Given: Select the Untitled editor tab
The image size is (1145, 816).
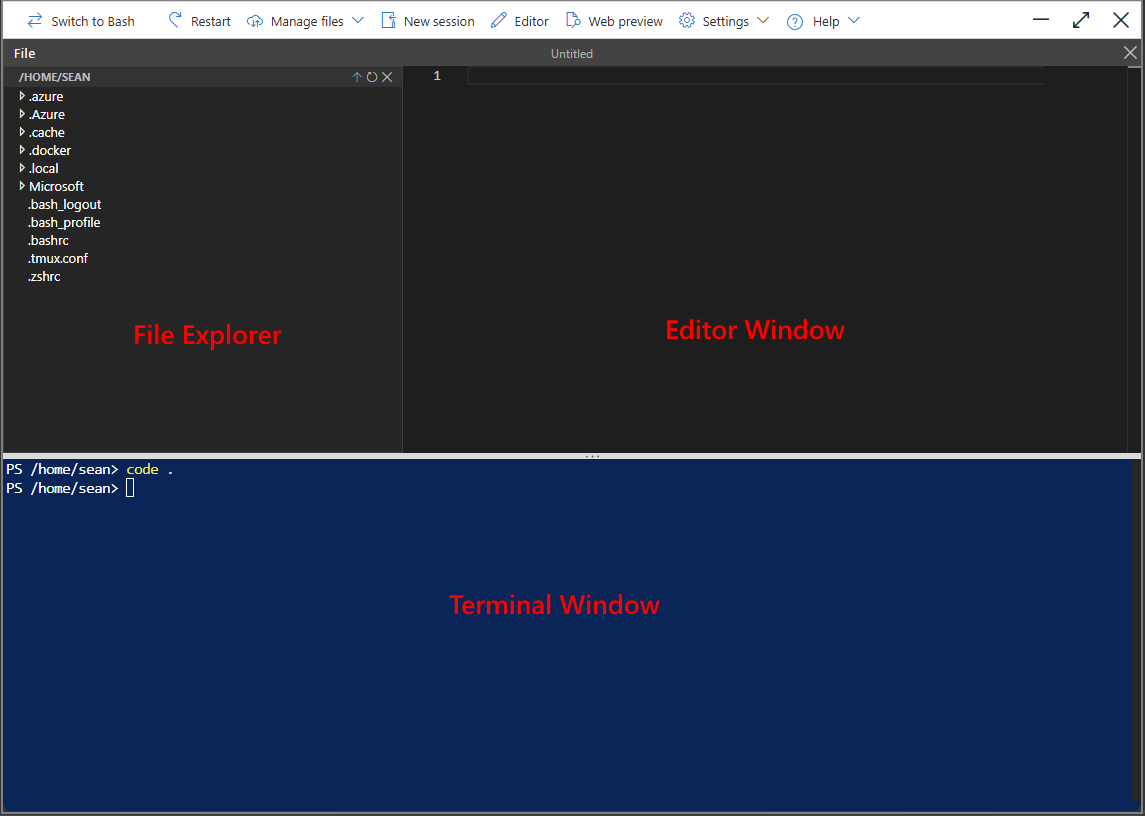Looking at the screenshot, I should (571, 53).
